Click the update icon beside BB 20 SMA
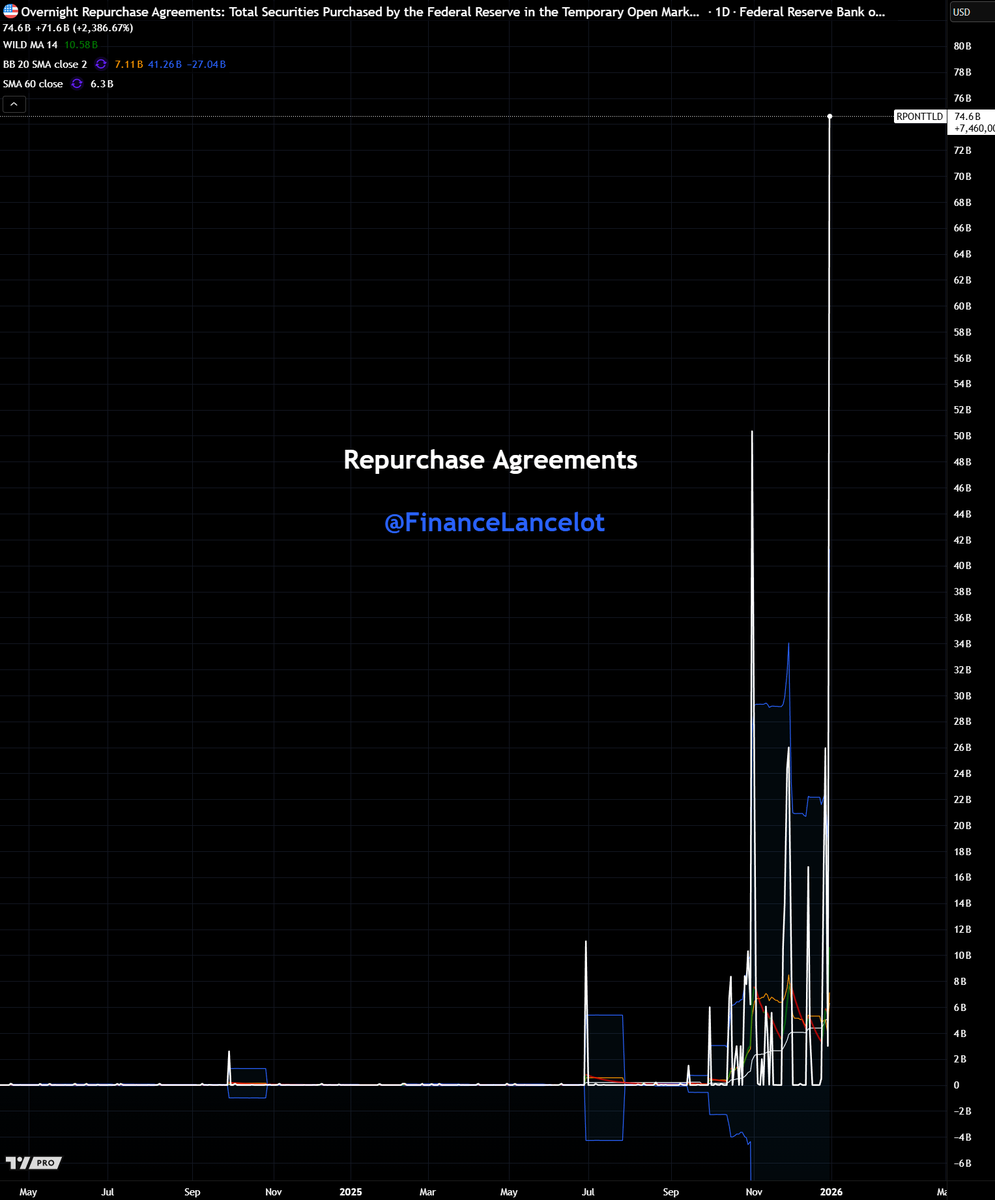 pos(101,64)
